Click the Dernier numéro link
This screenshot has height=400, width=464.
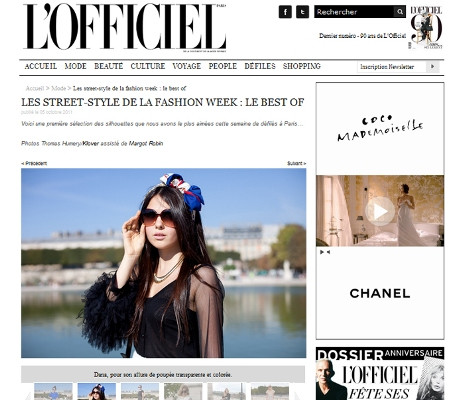tap(362, 36)
